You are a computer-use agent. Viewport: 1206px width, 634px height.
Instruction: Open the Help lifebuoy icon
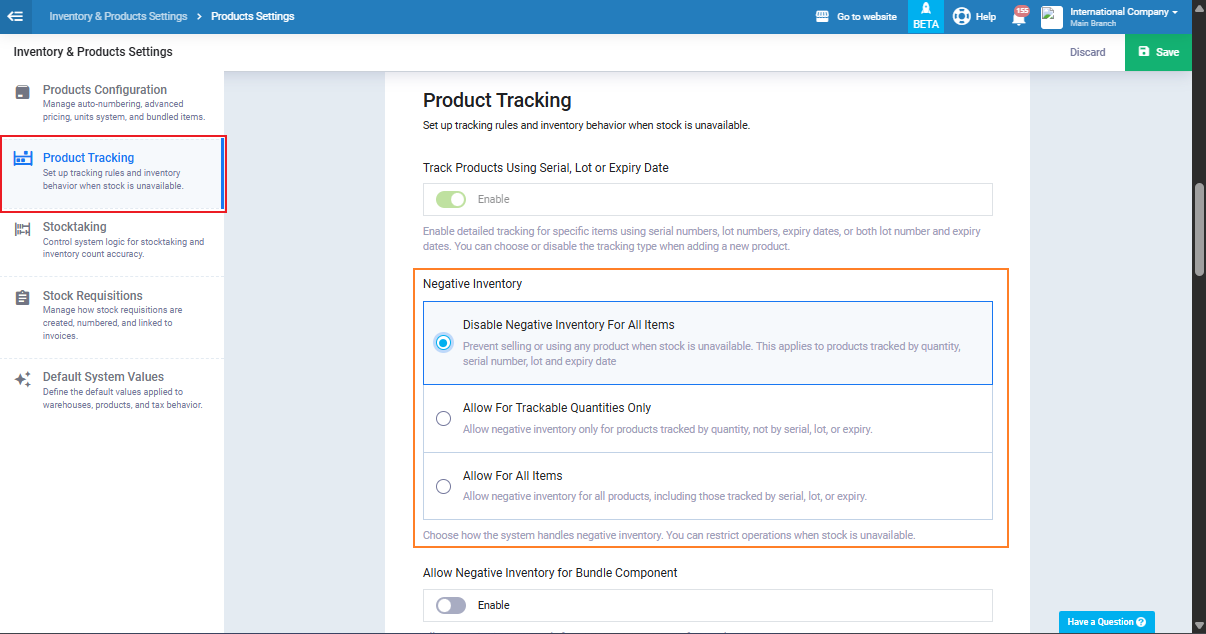click(x=962, y=17)
